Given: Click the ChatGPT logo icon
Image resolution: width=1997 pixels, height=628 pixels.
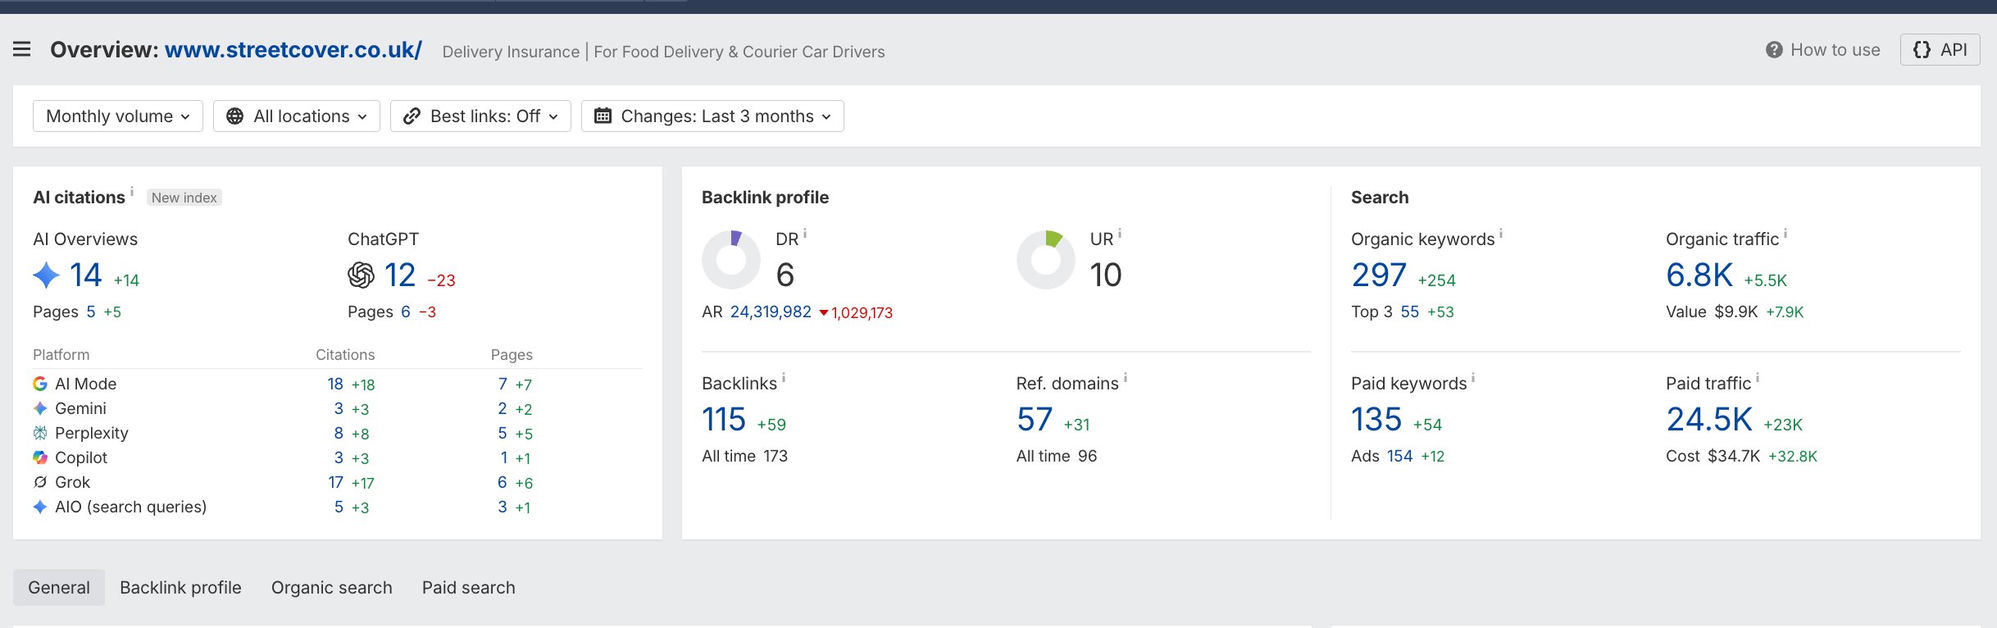Looking at the screenshot, I should 361,275.
